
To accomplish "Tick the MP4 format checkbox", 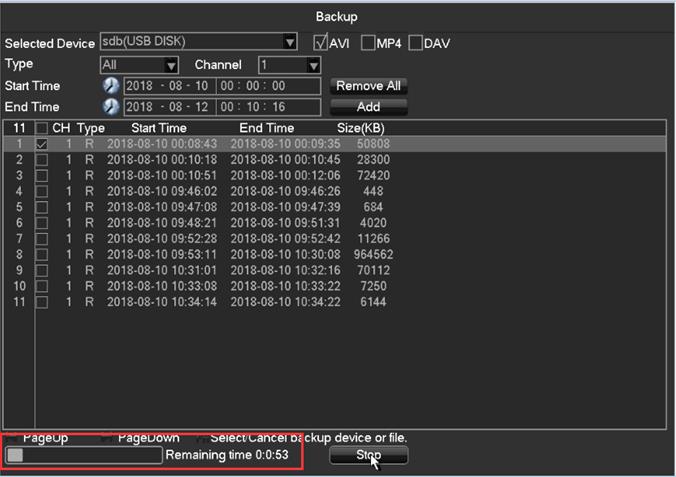I will point(368,43).
